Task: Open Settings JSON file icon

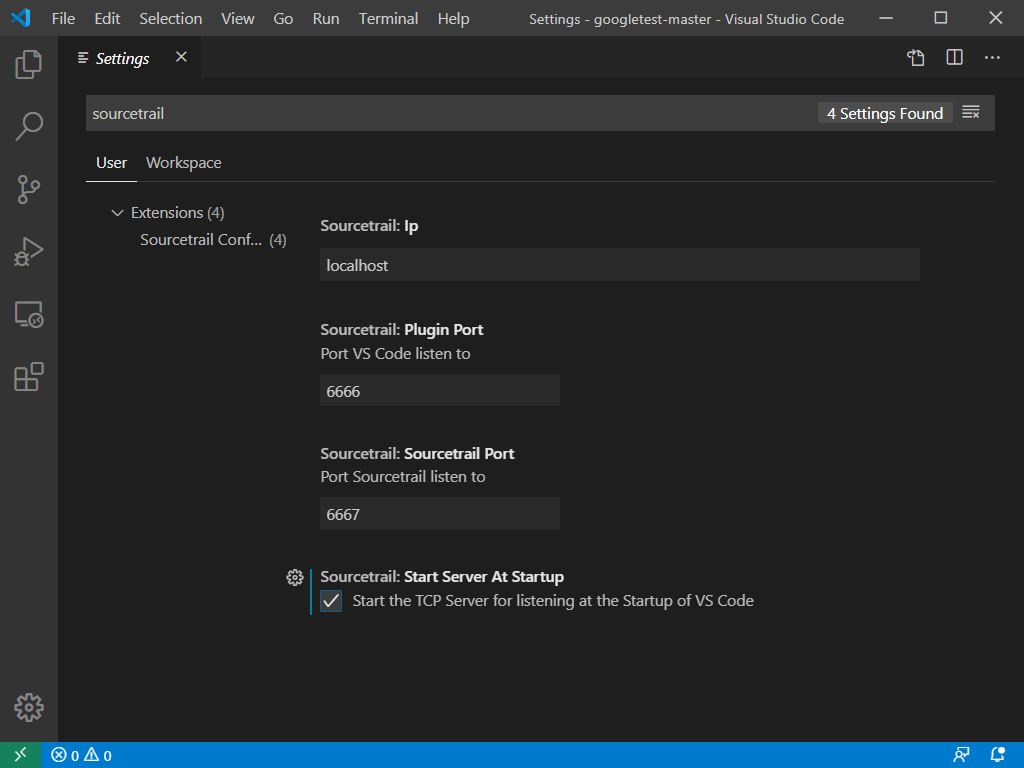Action: tap(916, 57)
